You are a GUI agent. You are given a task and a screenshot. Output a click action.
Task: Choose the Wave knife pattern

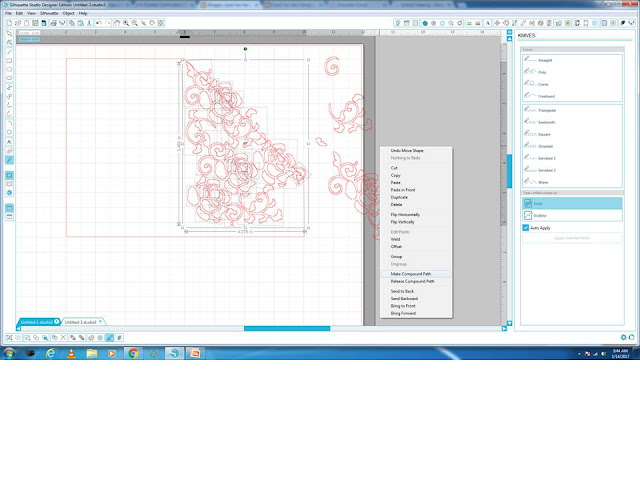[572, 182]
